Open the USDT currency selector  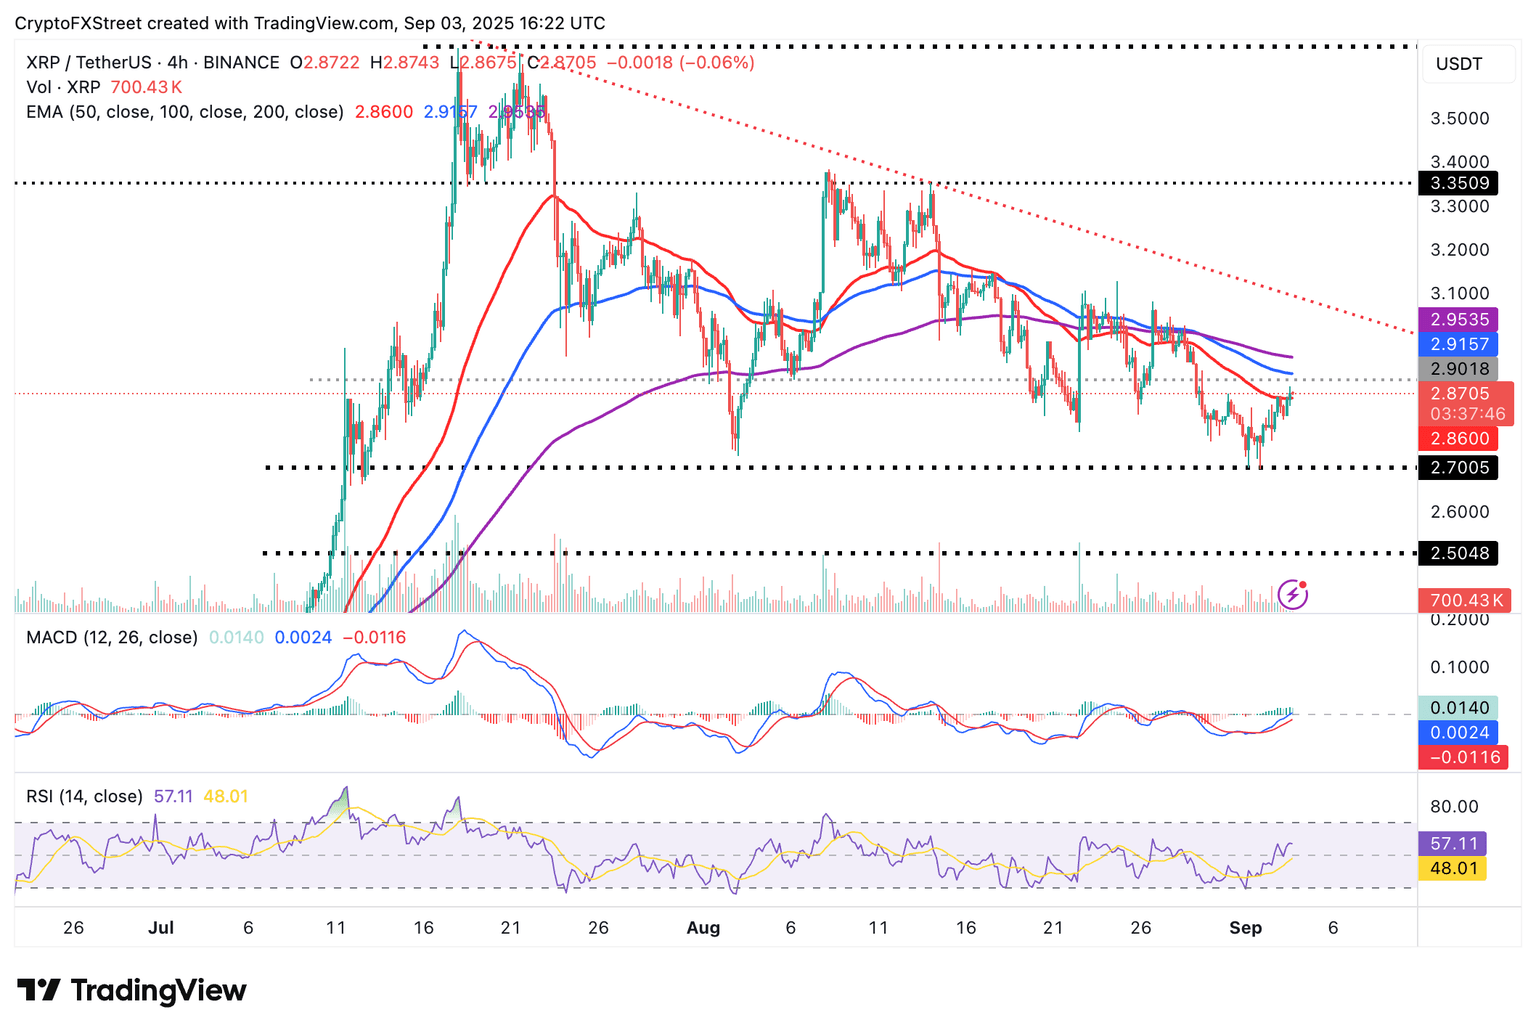(x=1459, y=64)
